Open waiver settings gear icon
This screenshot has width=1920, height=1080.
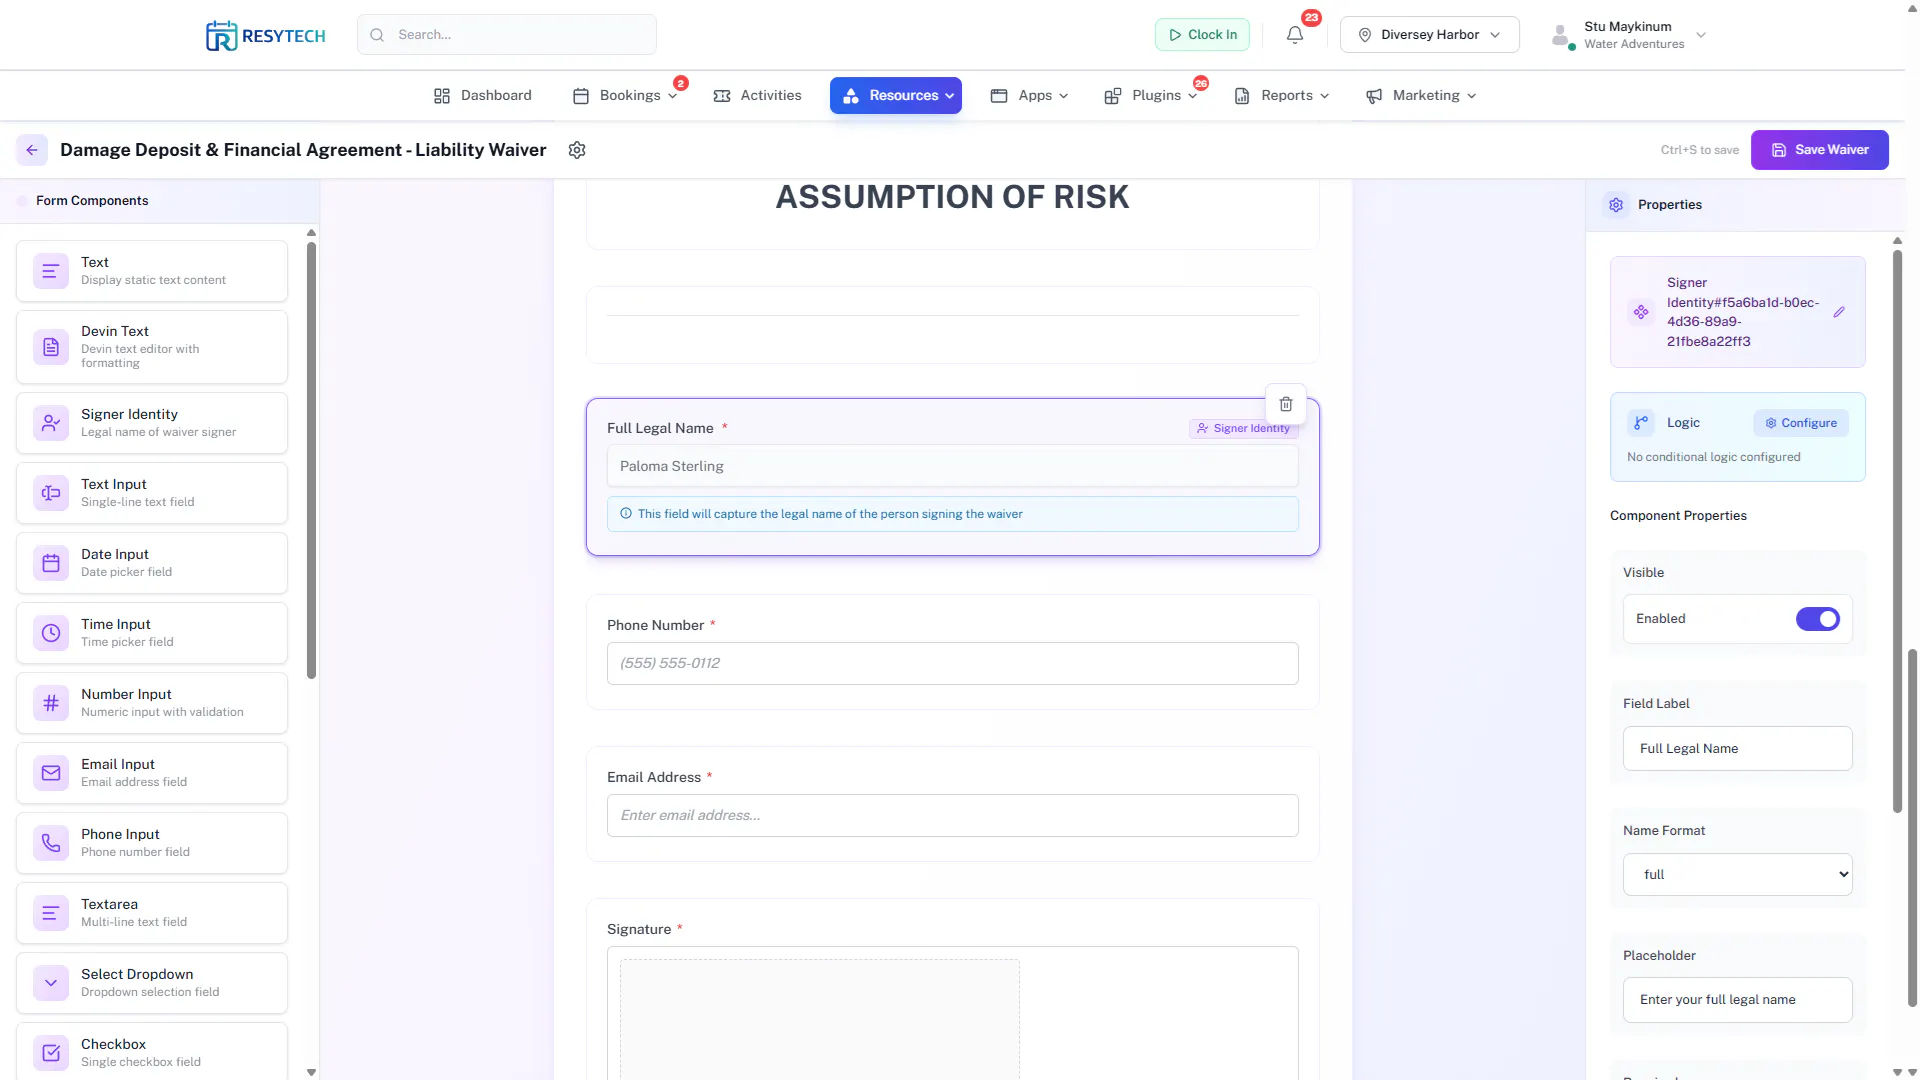click(x=577, y=150)
